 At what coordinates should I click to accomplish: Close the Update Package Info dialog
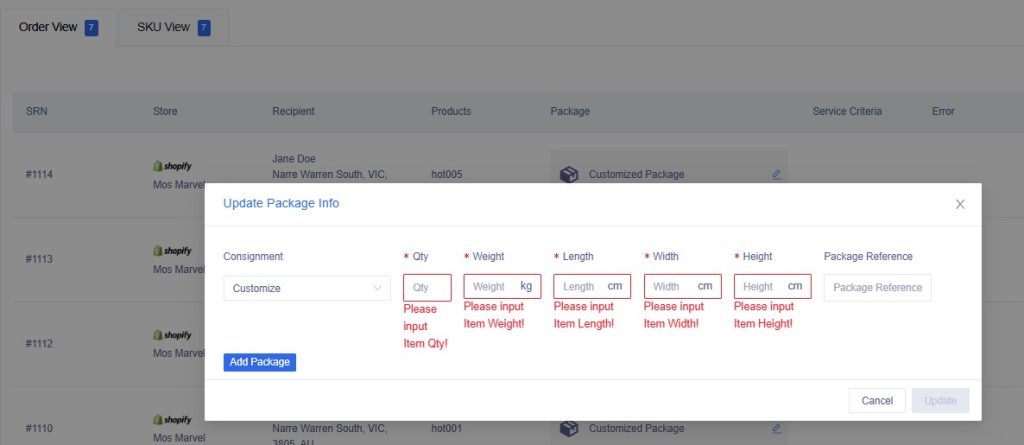tap(960, 204)
